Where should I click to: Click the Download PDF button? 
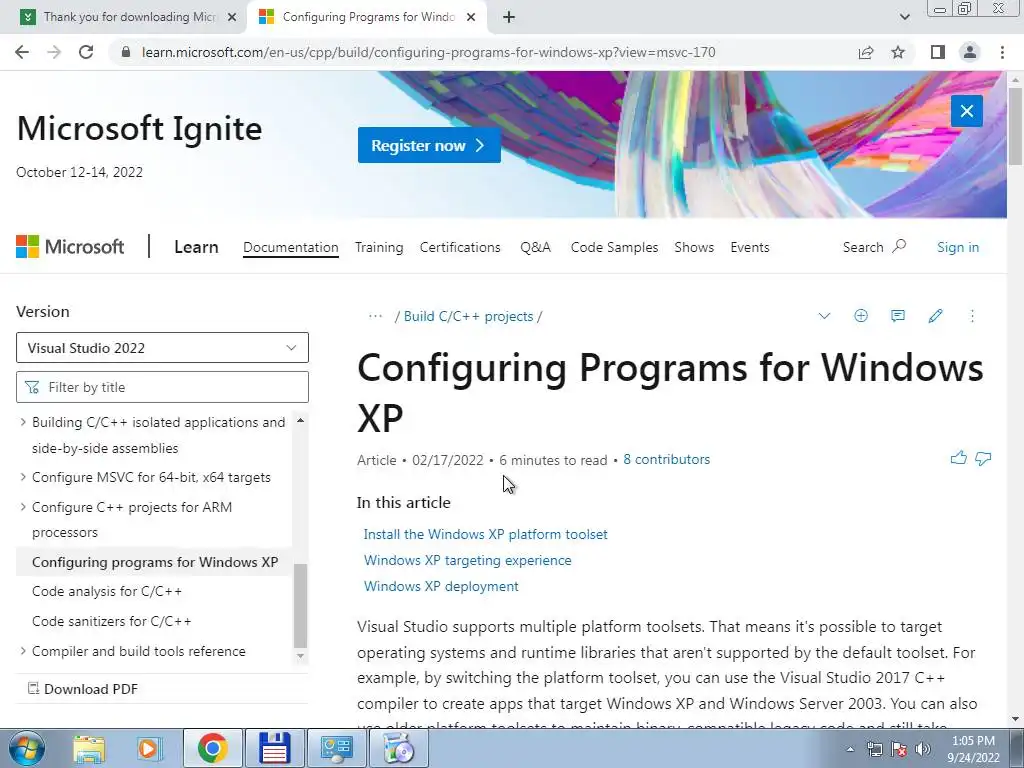[x=83, y=689]
